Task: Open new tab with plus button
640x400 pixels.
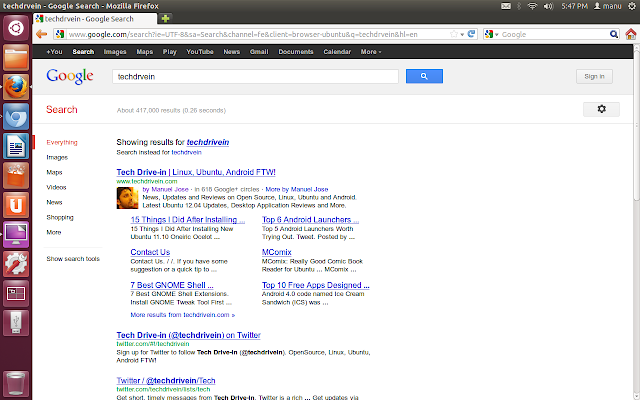Action: click(x=165, y=18)
